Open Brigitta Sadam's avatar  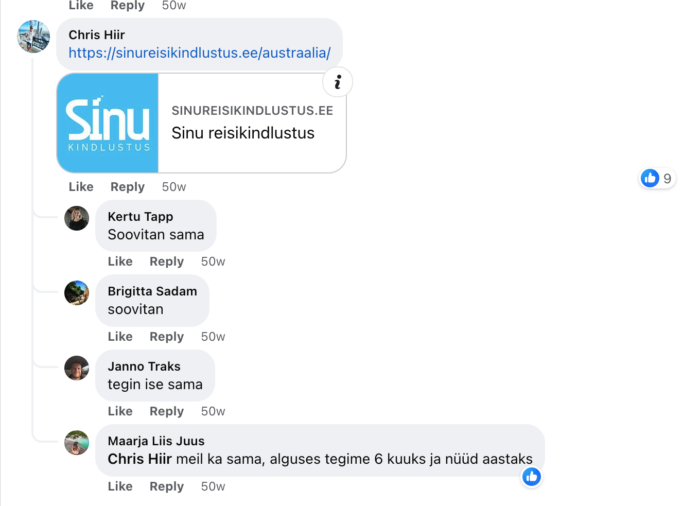[77, 293]
